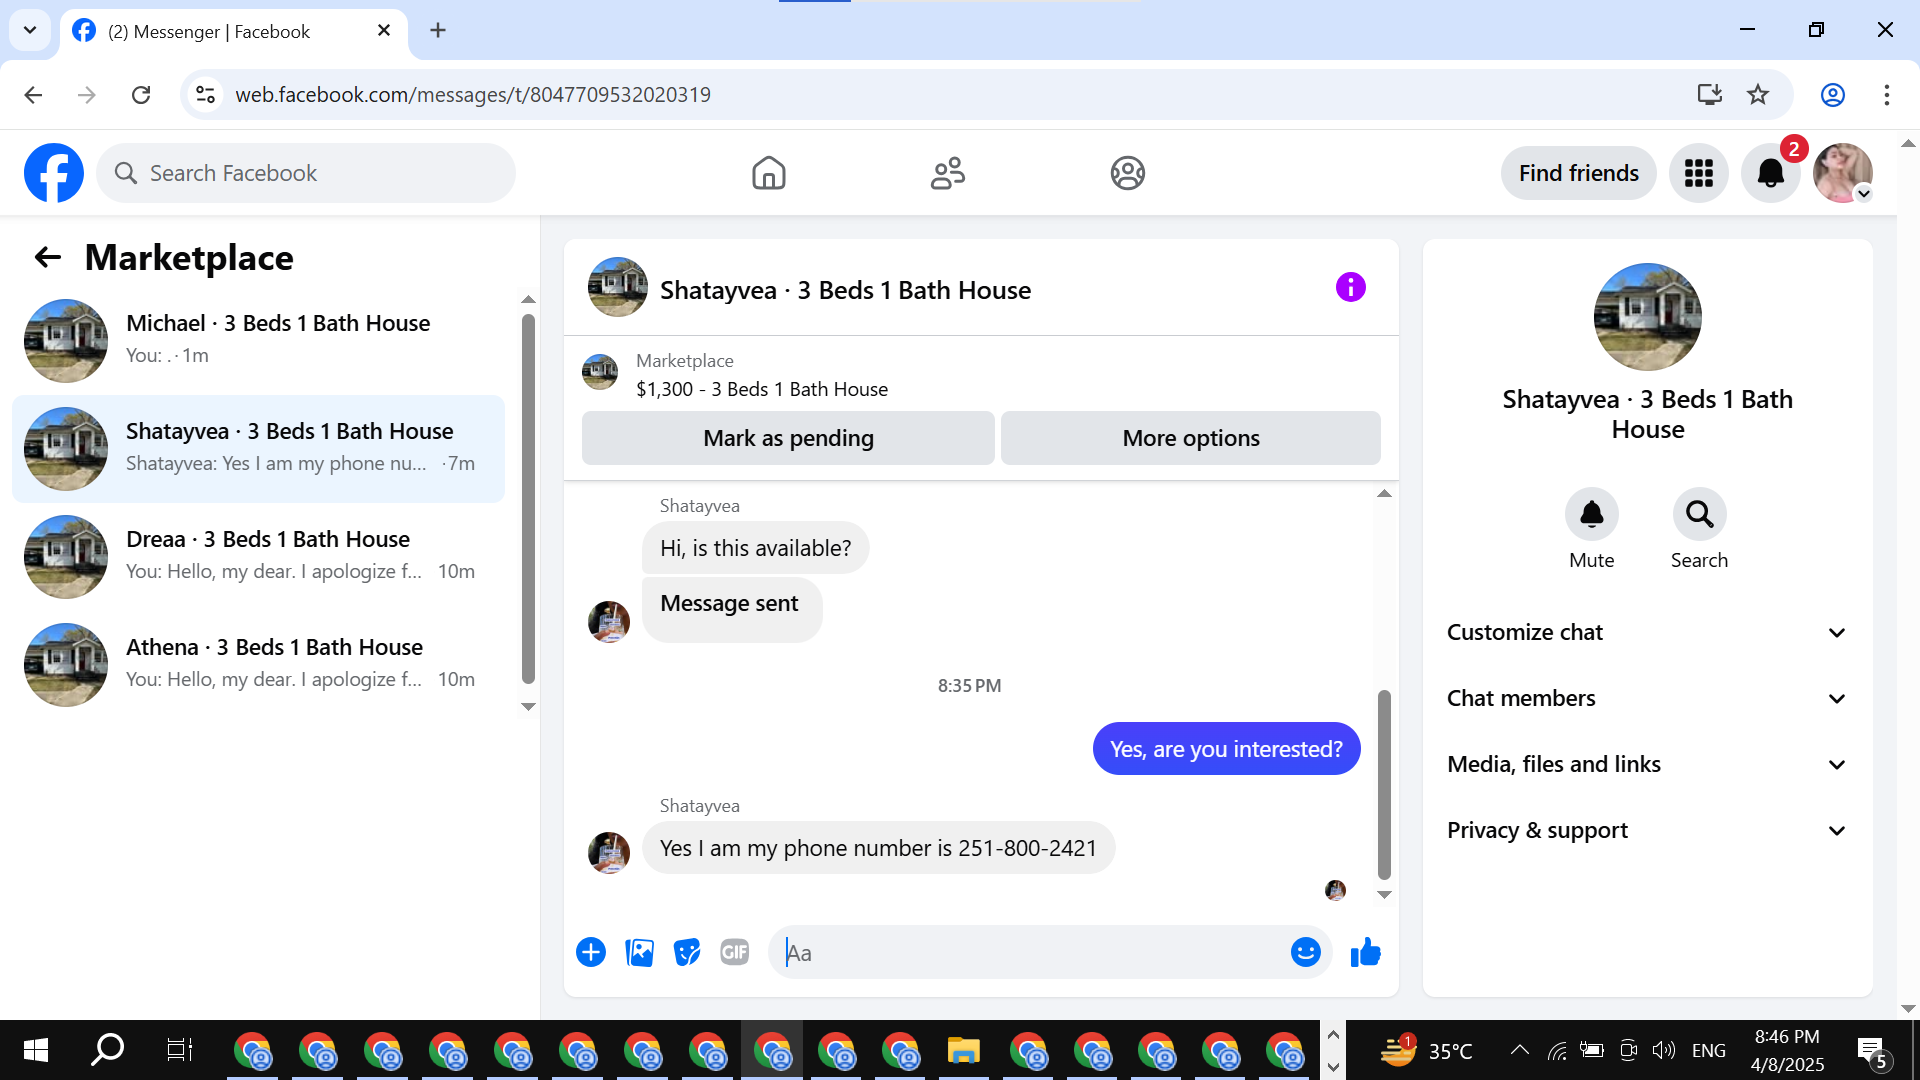Click the Mark as pending button
Screen dimensions: 1920x1080
click(x=788, y=439)
